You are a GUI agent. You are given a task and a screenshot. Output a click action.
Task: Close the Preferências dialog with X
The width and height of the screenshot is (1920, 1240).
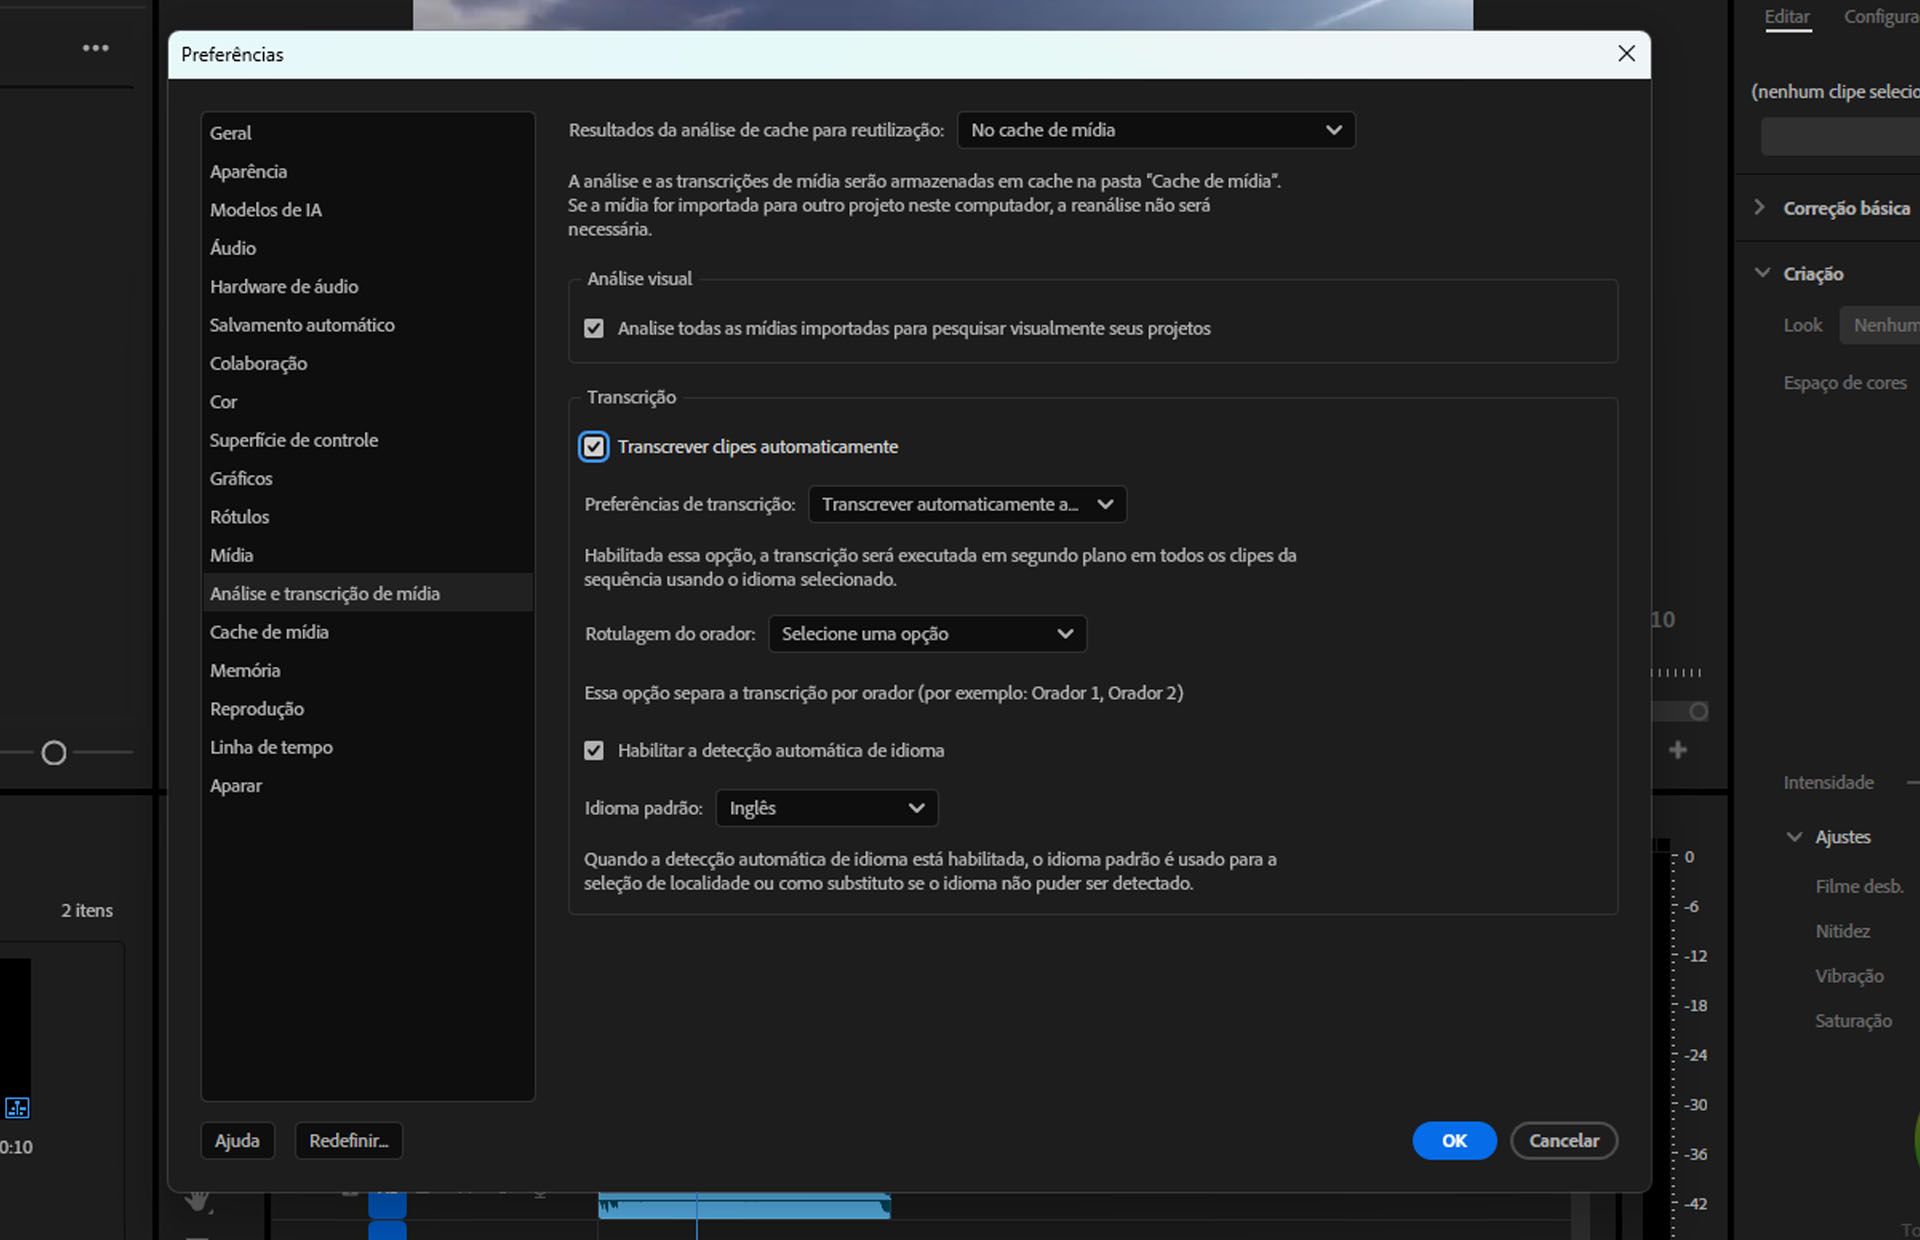(1626, 54)
